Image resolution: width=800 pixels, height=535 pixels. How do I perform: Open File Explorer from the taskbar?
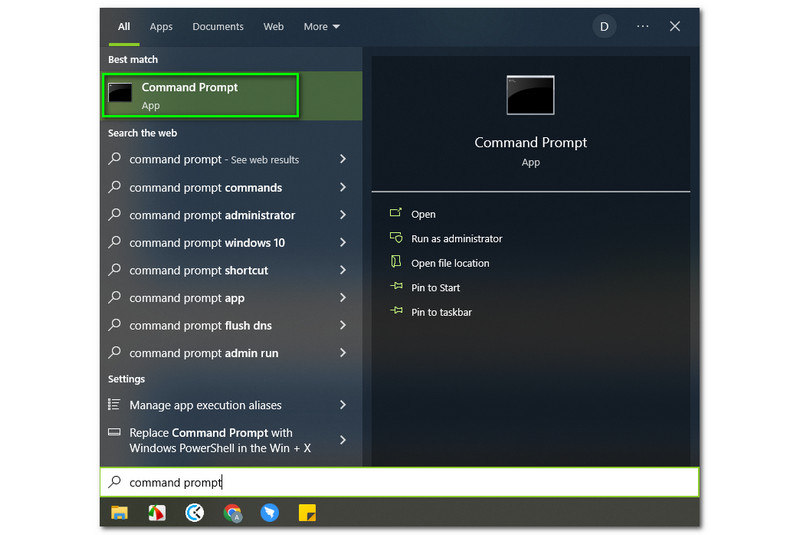pyautogui.click(x=119, y=513)
